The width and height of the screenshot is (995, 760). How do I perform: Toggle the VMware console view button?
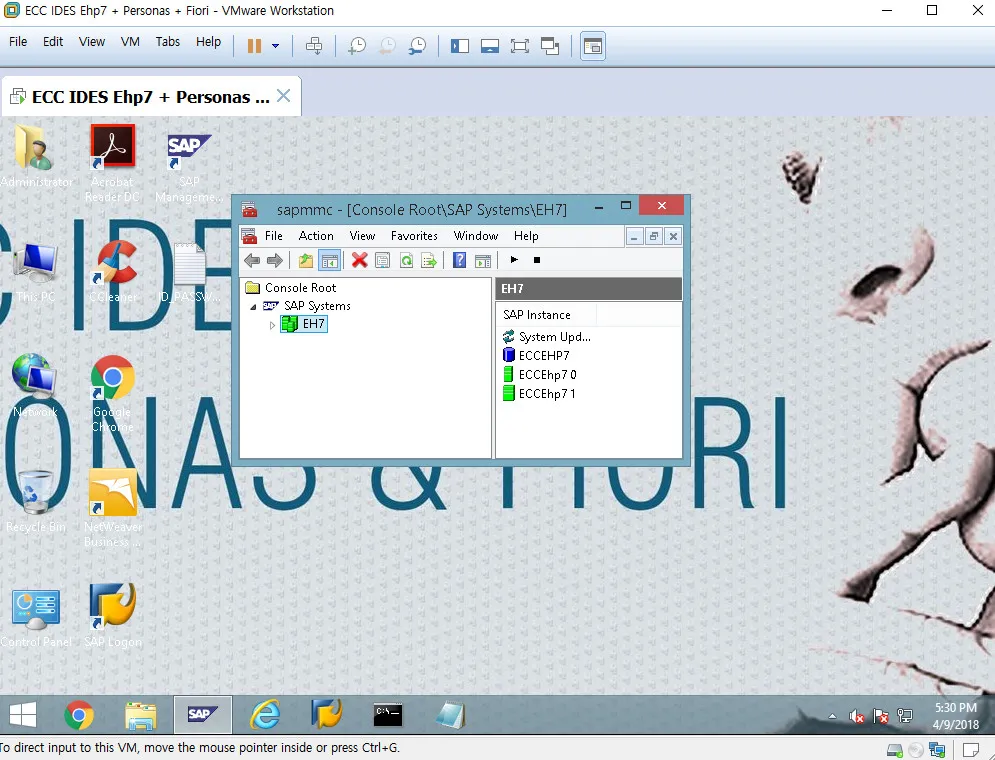pyautogui.click(x=593, y=46)
